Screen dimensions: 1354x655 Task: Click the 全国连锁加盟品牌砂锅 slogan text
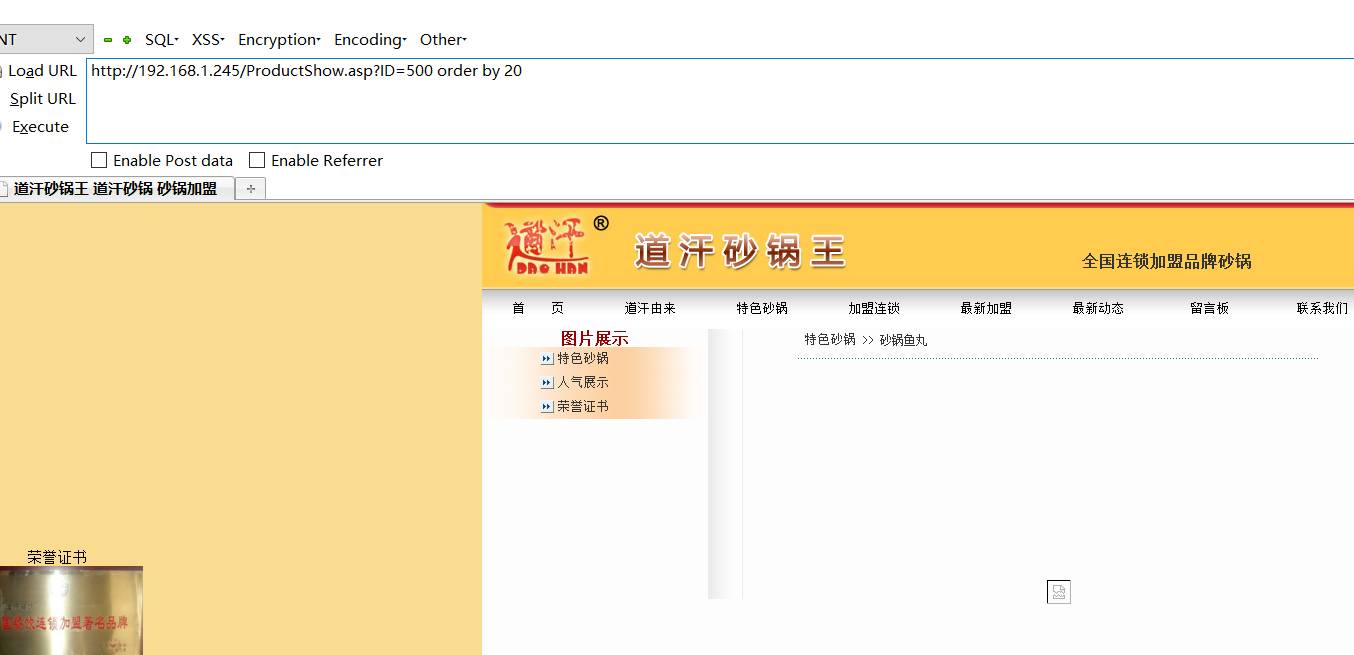(x=1166, y=261)
